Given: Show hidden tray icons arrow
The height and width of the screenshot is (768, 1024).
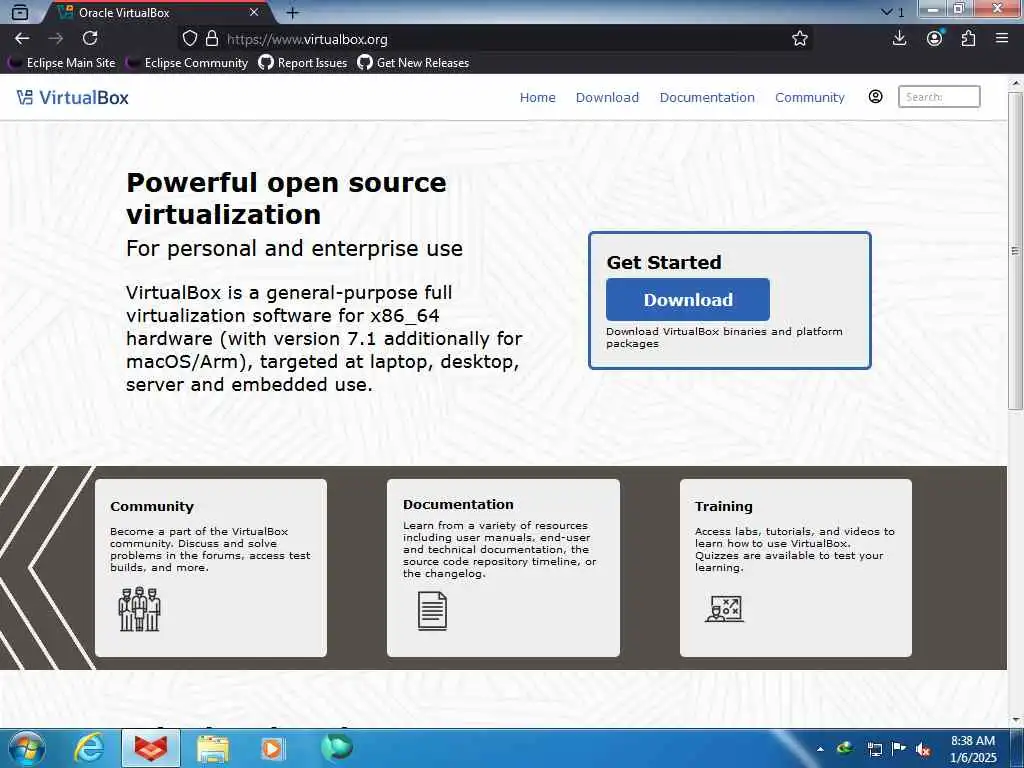Looking at the screenshot, I should coord(820,749).
